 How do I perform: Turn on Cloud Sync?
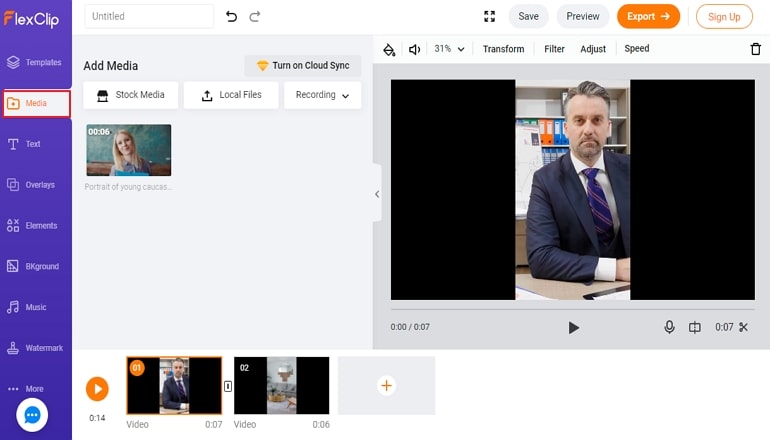[x=303, y=65]
